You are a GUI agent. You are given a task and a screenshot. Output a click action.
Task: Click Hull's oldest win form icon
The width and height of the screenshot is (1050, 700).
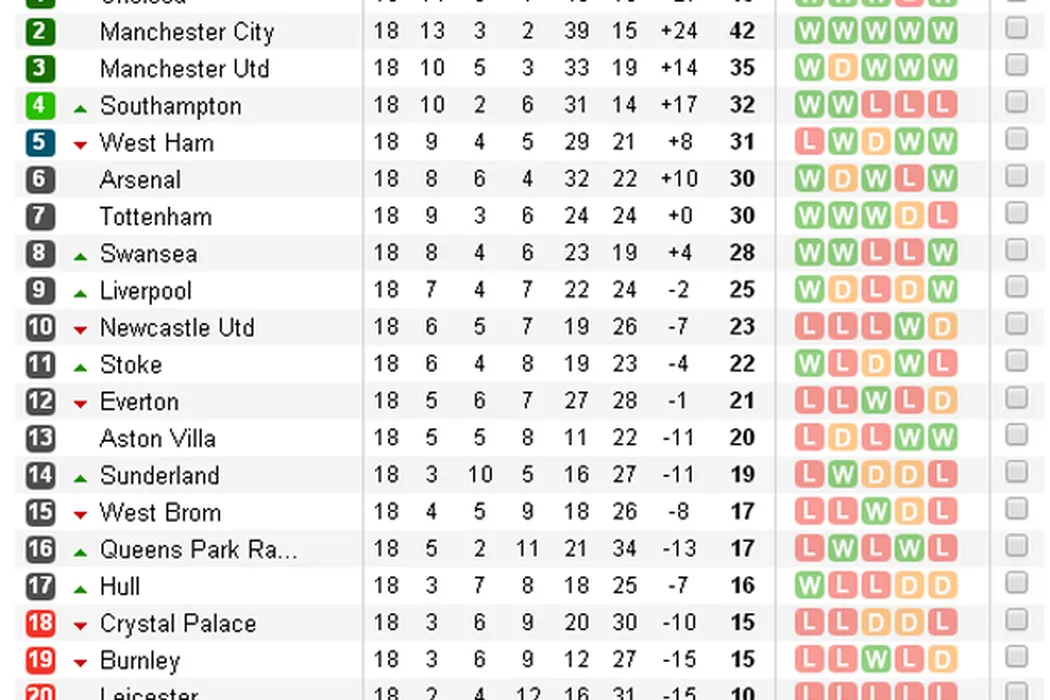(x=809, y=587)
